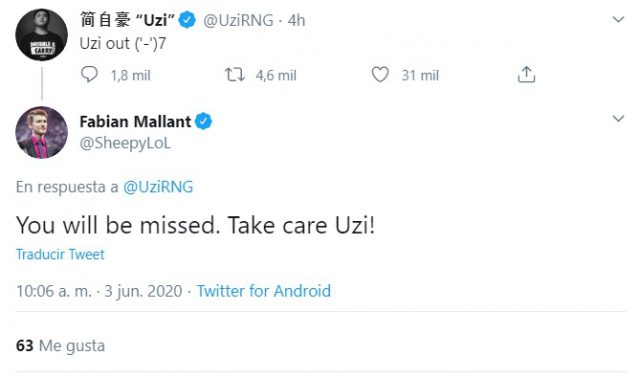This screenshot has height=377, width=640.
Task: Click the 10:06 a. m. 3 jun. 2020 timestamp
Action: (99, 291)
